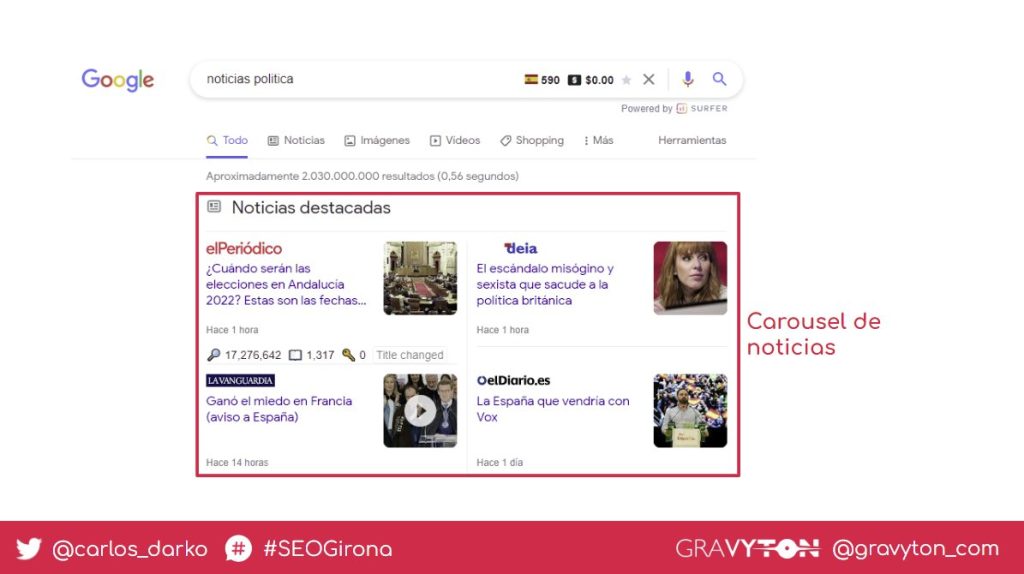Open 'La España que vendría con Vox' article

[552, 409]
